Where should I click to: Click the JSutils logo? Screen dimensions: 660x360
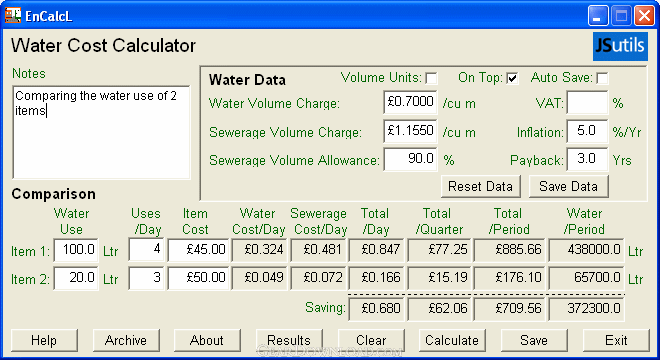pyautogui.click(x=620, y=46)
